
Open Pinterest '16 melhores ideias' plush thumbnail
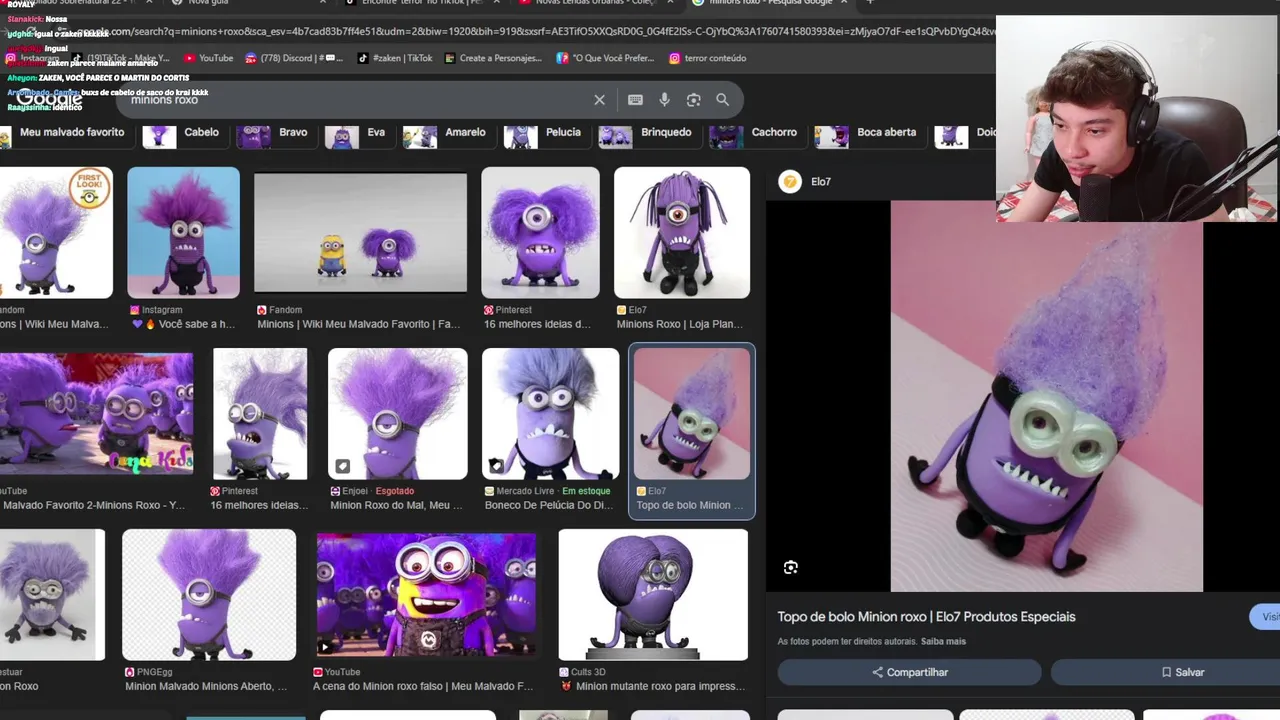coord(540,232)
